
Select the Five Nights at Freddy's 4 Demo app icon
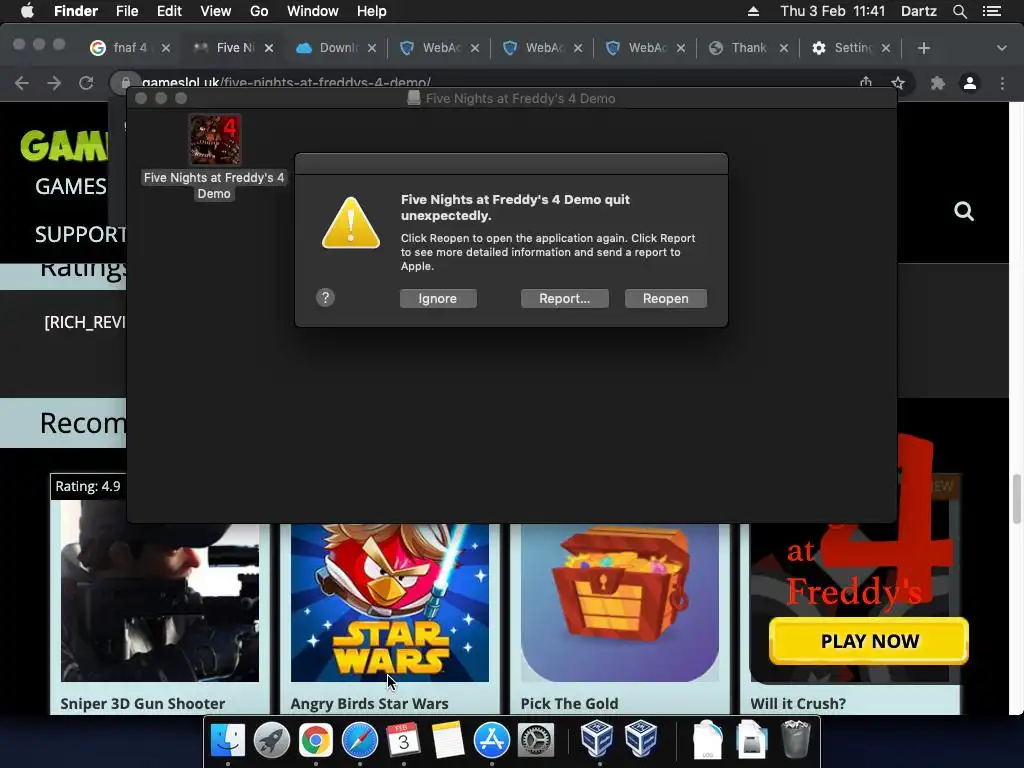tap(215, 140)
